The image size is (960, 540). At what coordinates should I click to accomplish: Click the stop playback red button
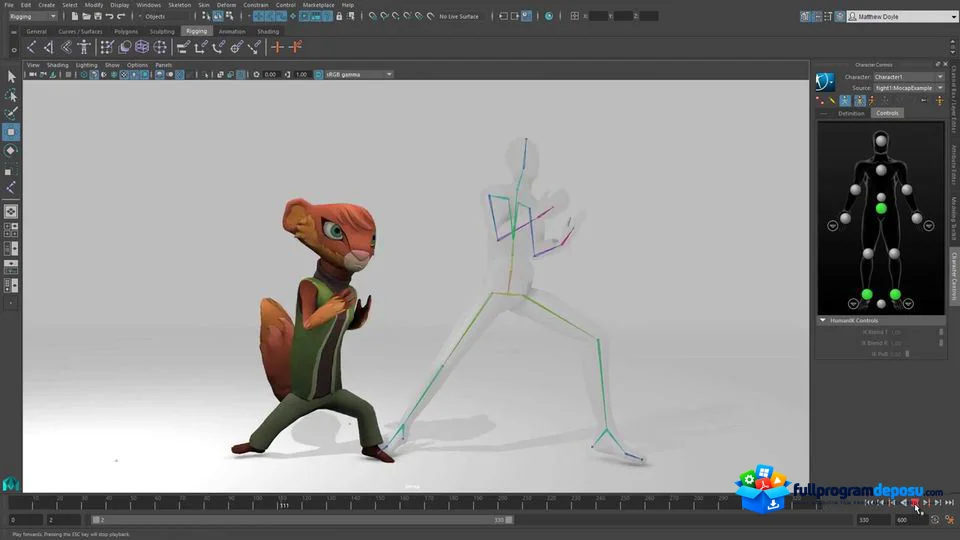coord(915,502)
